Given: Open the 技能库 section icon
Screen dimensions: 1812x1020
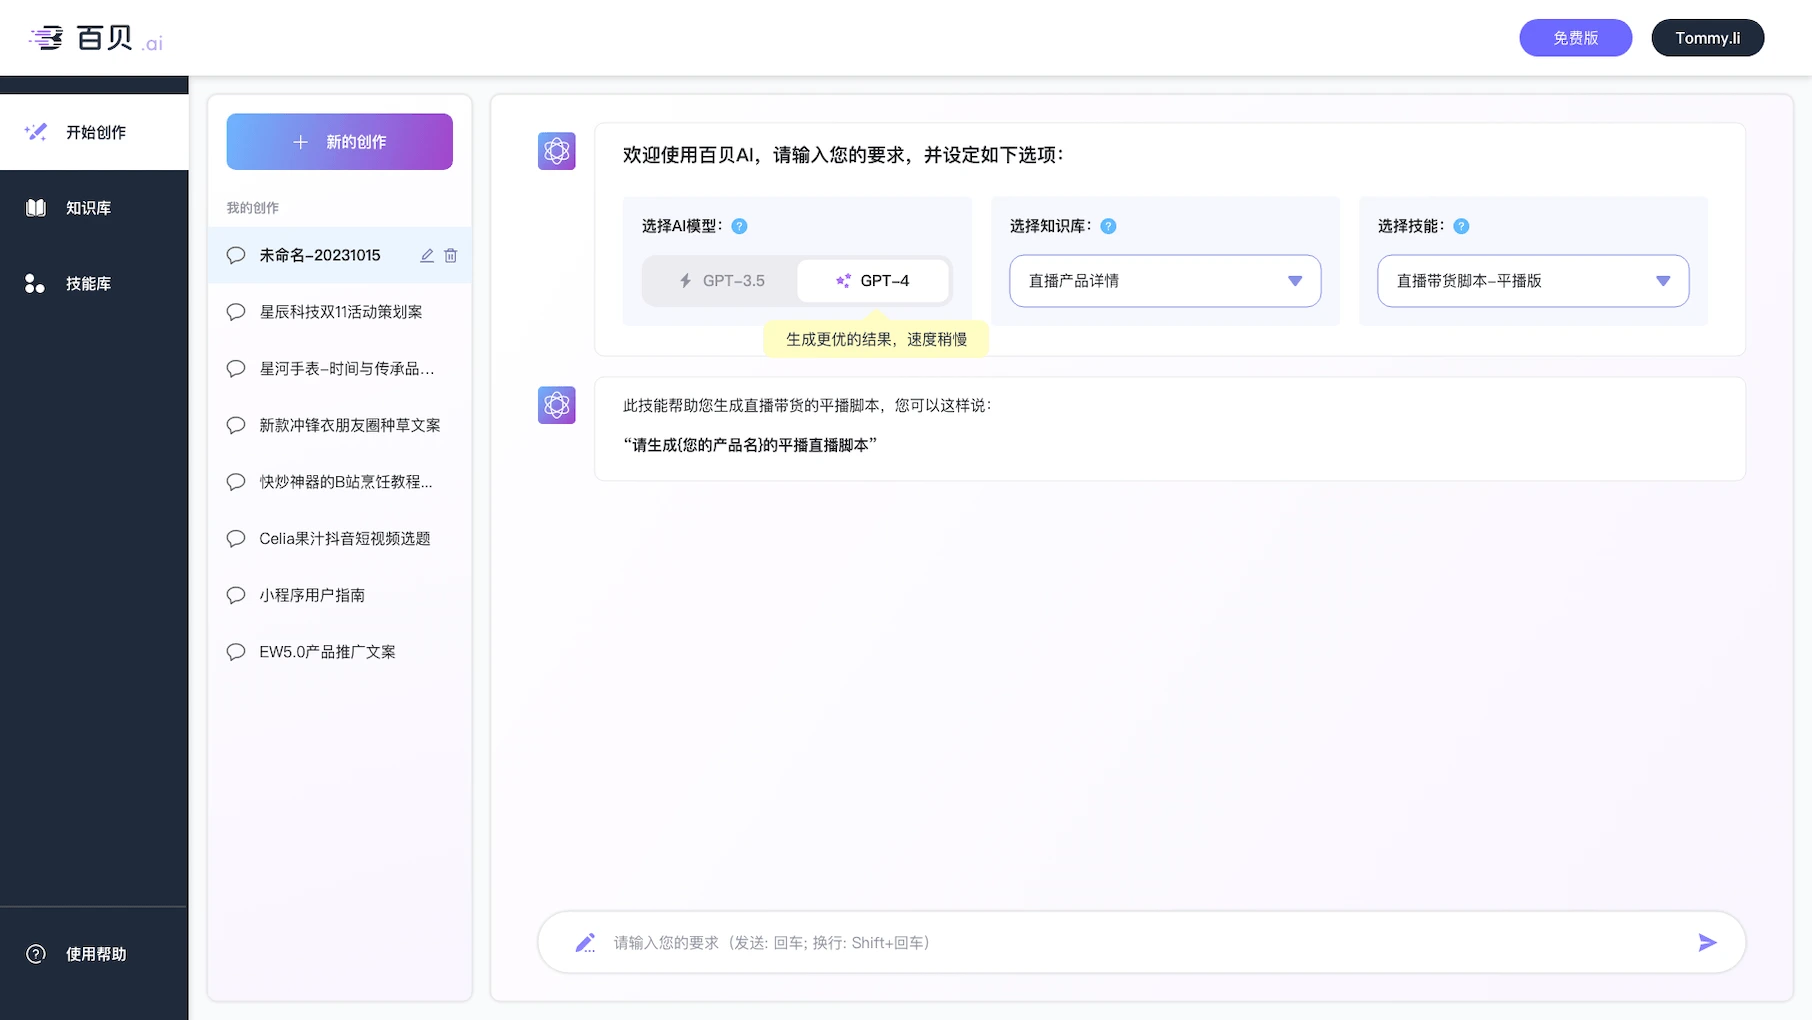Looking at the screenshot, I should point(36,283).
